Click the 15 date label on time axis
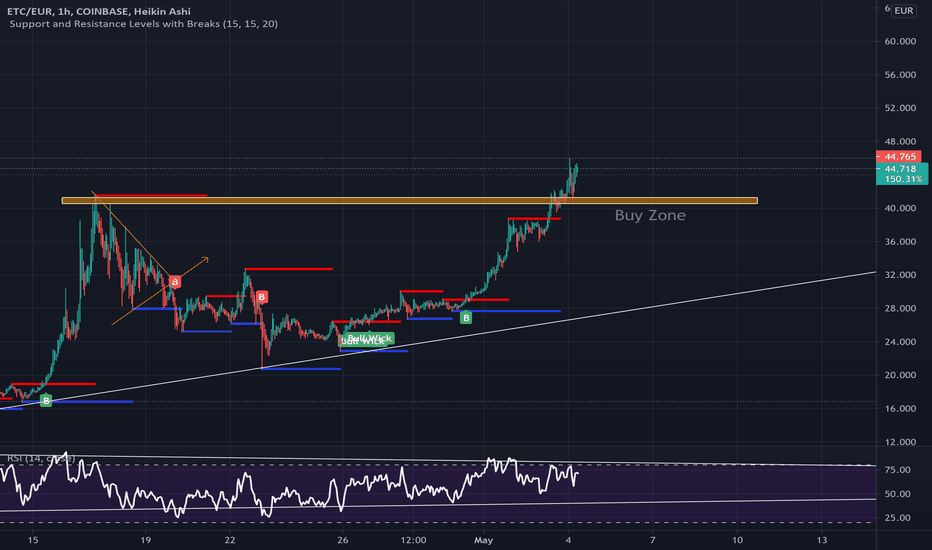 coord(33,540)
